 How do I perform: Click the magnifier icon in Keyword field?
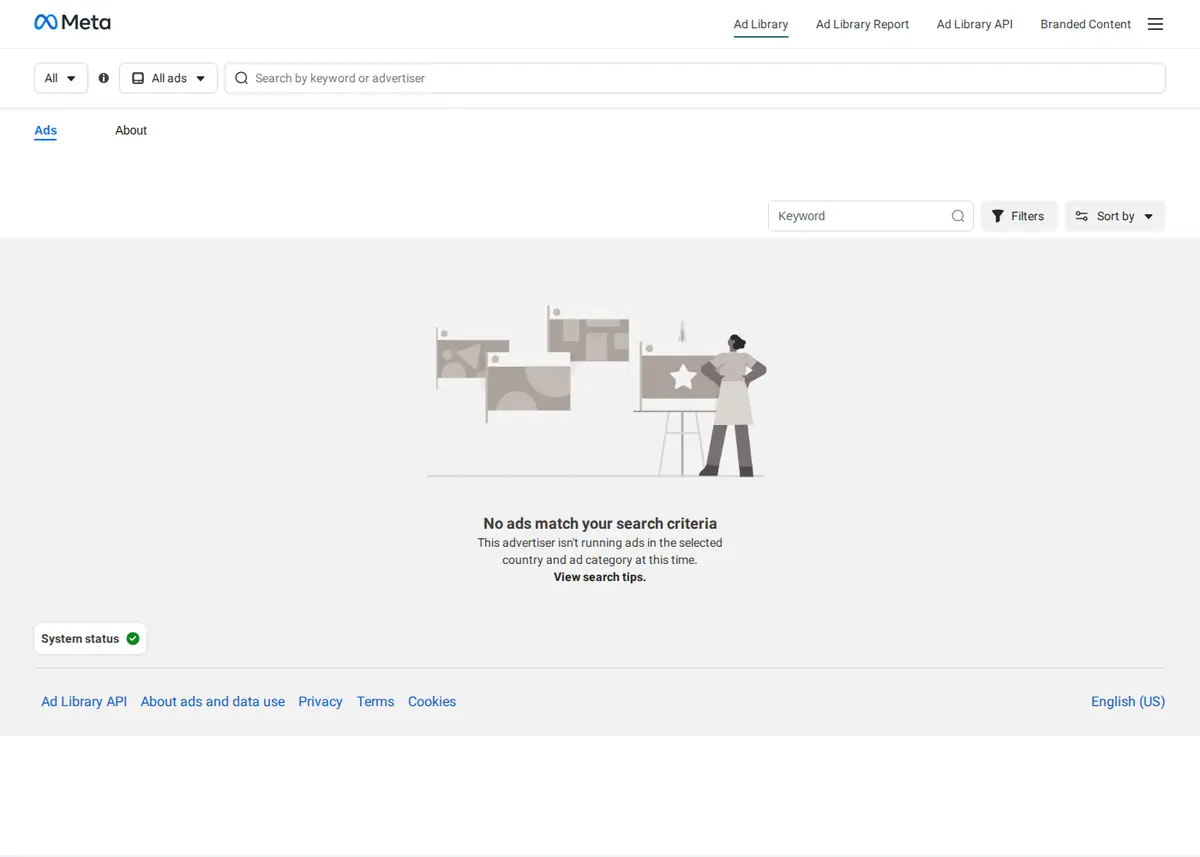(x=958, y=216)
